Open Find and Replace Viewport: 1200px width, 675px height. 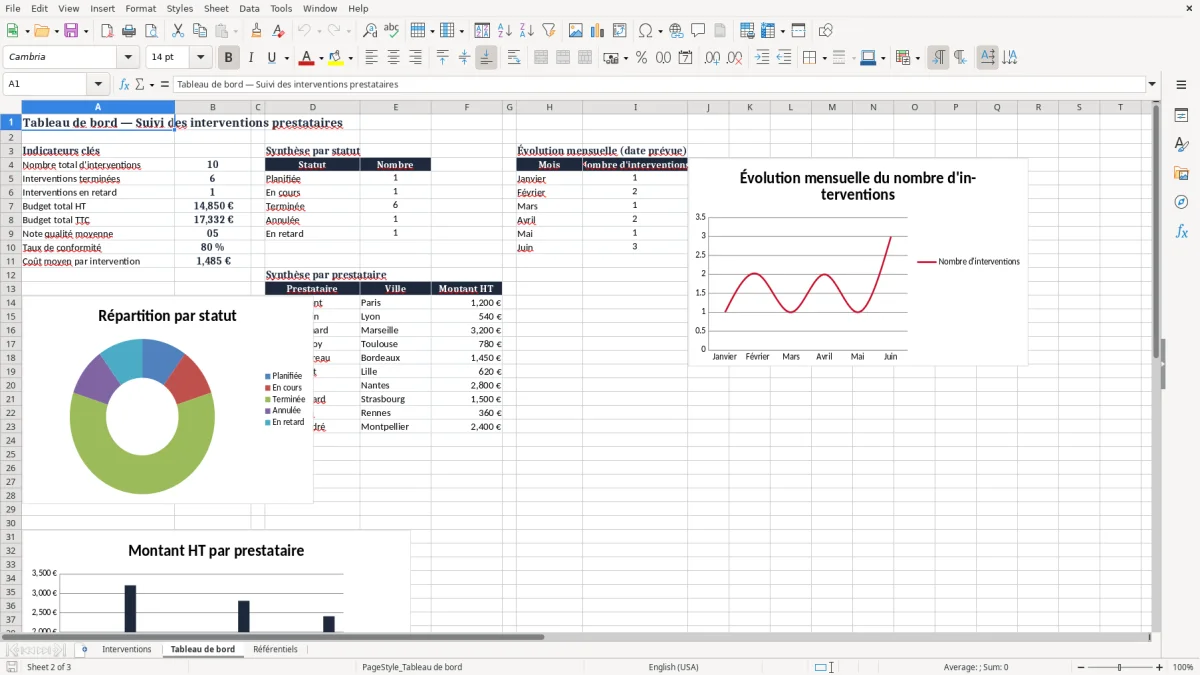click(370, 31)
